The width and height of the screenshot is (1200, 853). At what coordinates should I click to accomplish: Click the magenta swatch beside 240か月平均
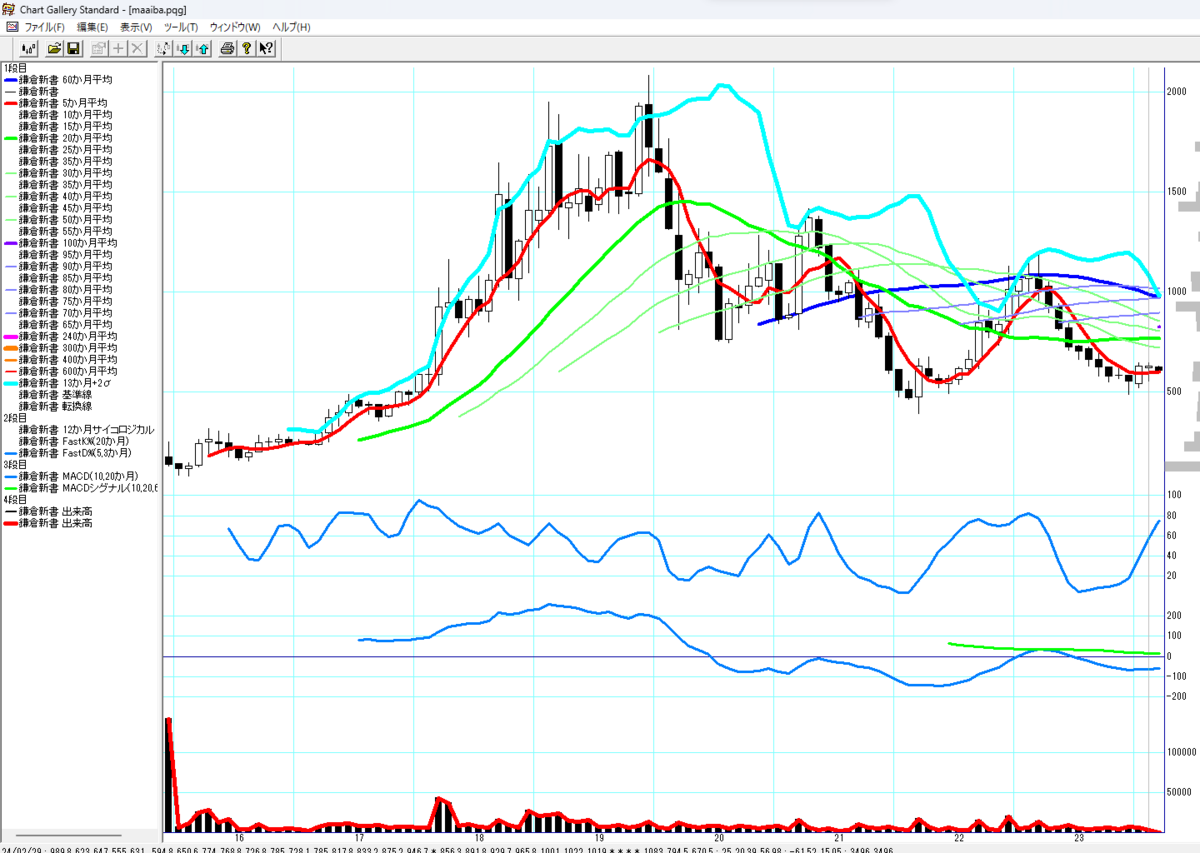coord(10,336)
